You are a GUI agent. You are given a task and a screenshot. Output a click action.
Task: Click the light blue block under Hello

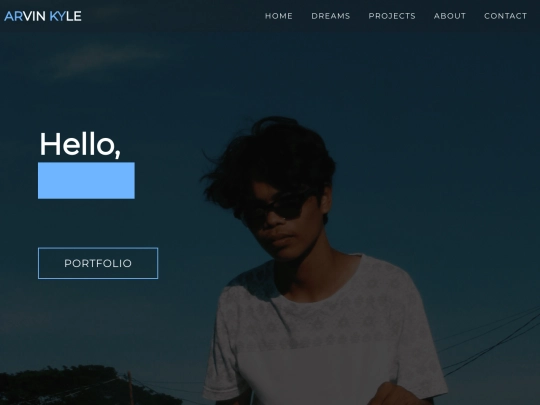(x=86, y=180)
